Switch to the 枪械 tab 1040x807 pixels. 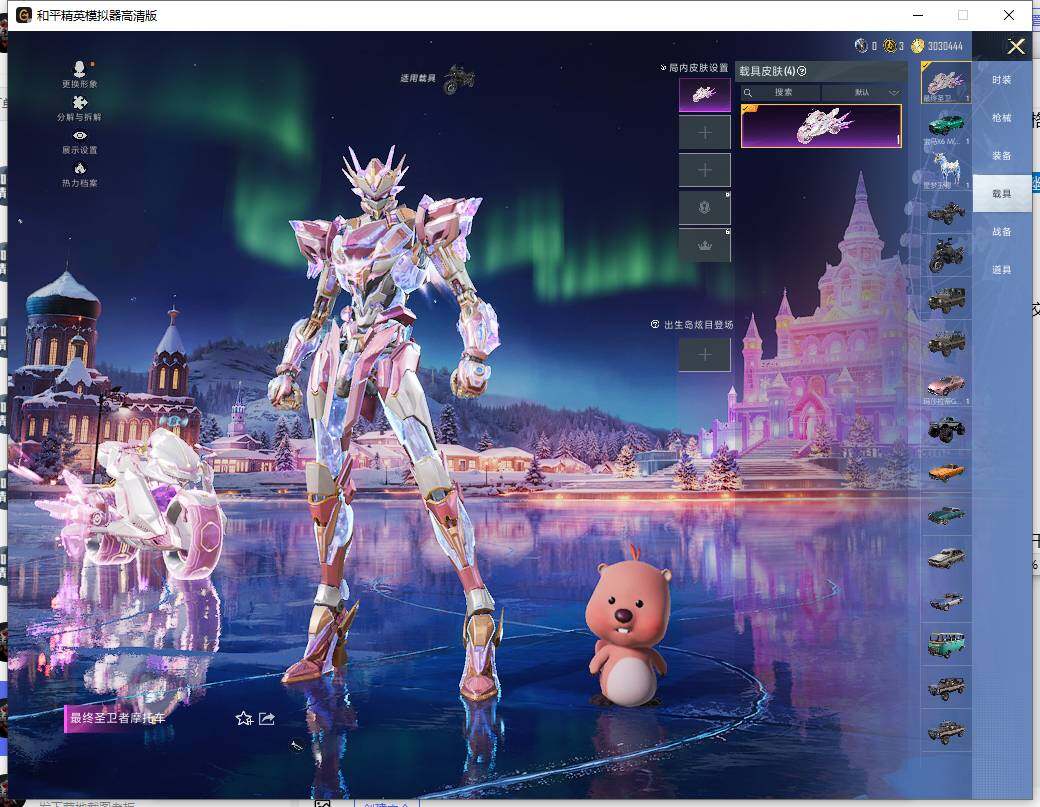click(1002, 118)
